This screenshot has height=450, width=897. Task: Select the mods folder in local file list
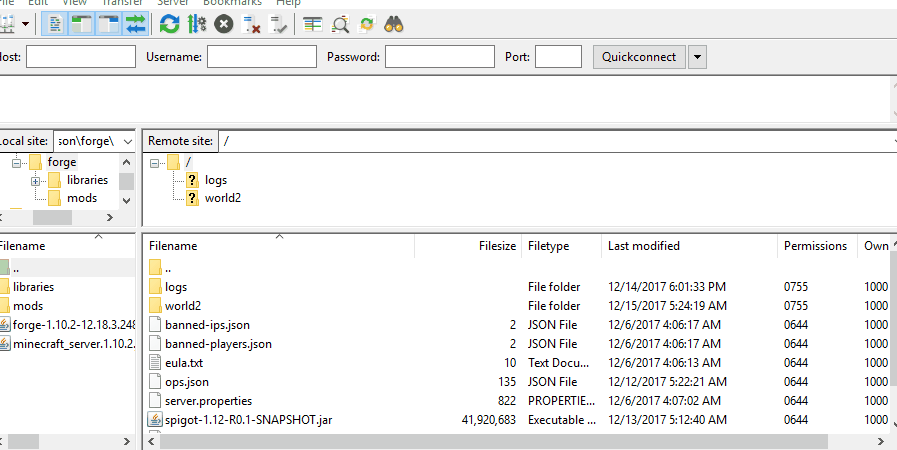pos(28,306)
